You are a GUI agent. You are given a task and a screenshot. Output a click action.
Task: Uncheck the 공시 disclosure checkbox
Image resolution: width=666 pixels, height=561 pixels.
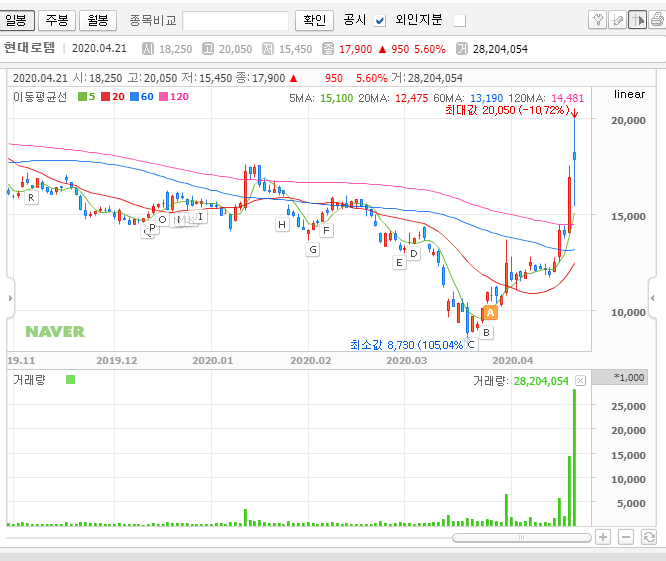pos(380,20)
